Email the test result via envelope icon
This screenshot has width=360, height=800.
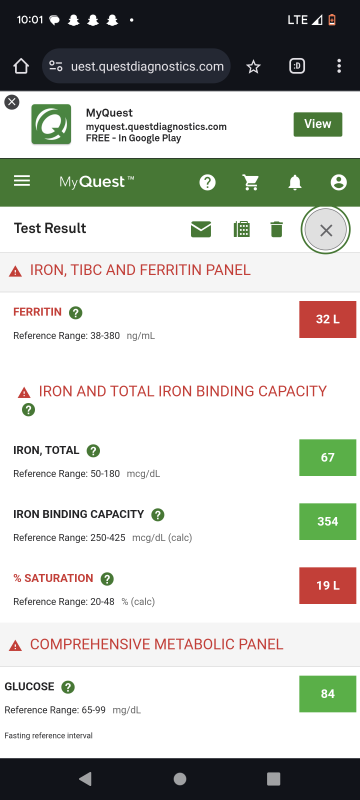(x=201, y=229)
